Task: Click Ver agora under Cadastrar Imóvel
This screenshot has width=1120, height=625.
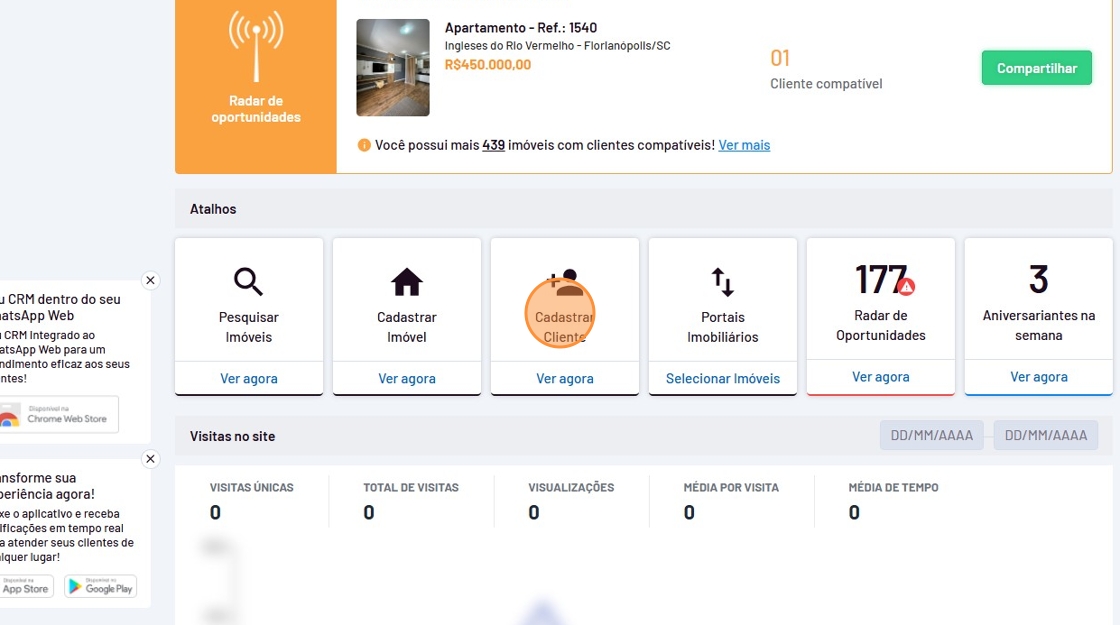Action: pos(407,379)
